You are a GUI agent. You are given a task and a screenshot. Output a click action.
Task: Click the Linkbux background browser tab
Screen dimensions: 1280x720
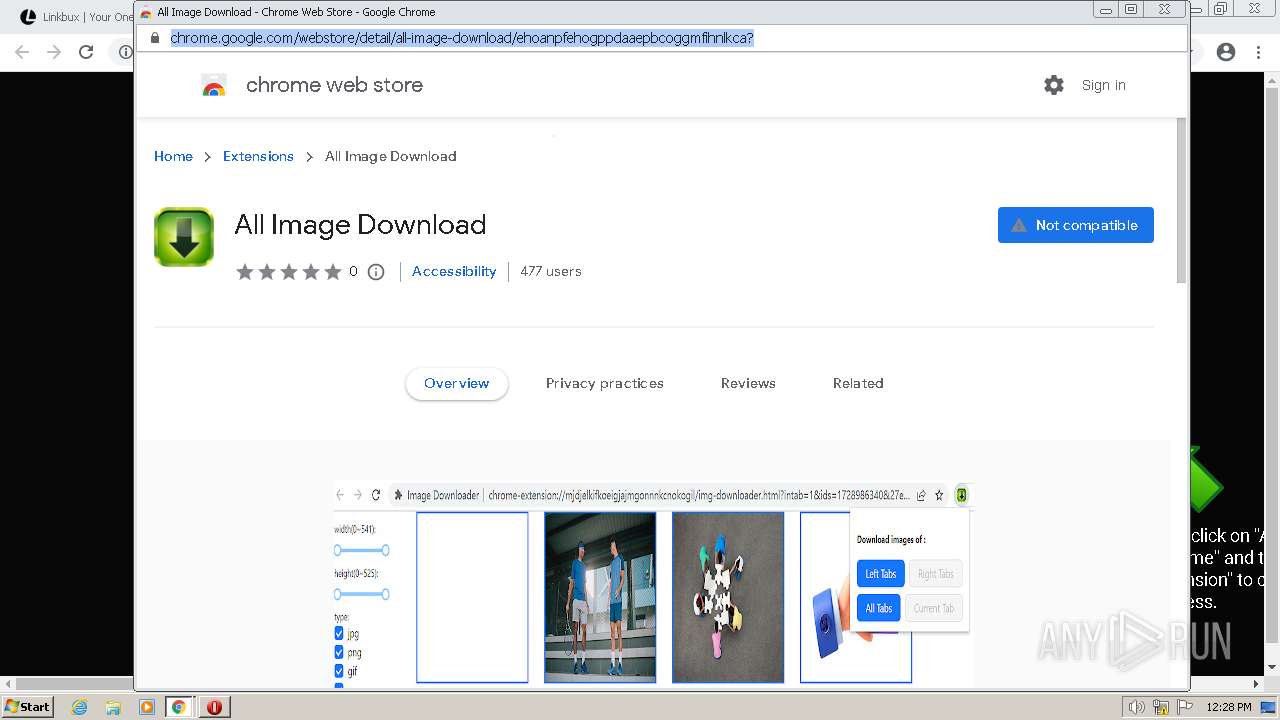tap(76, 17)
